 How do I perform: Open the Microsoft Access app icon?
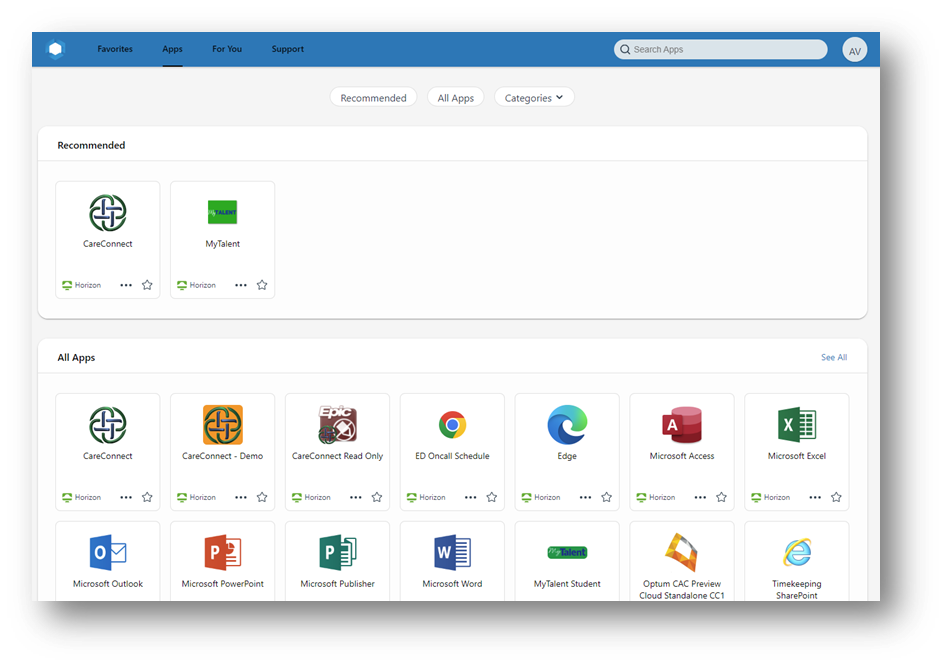[682, 426]
